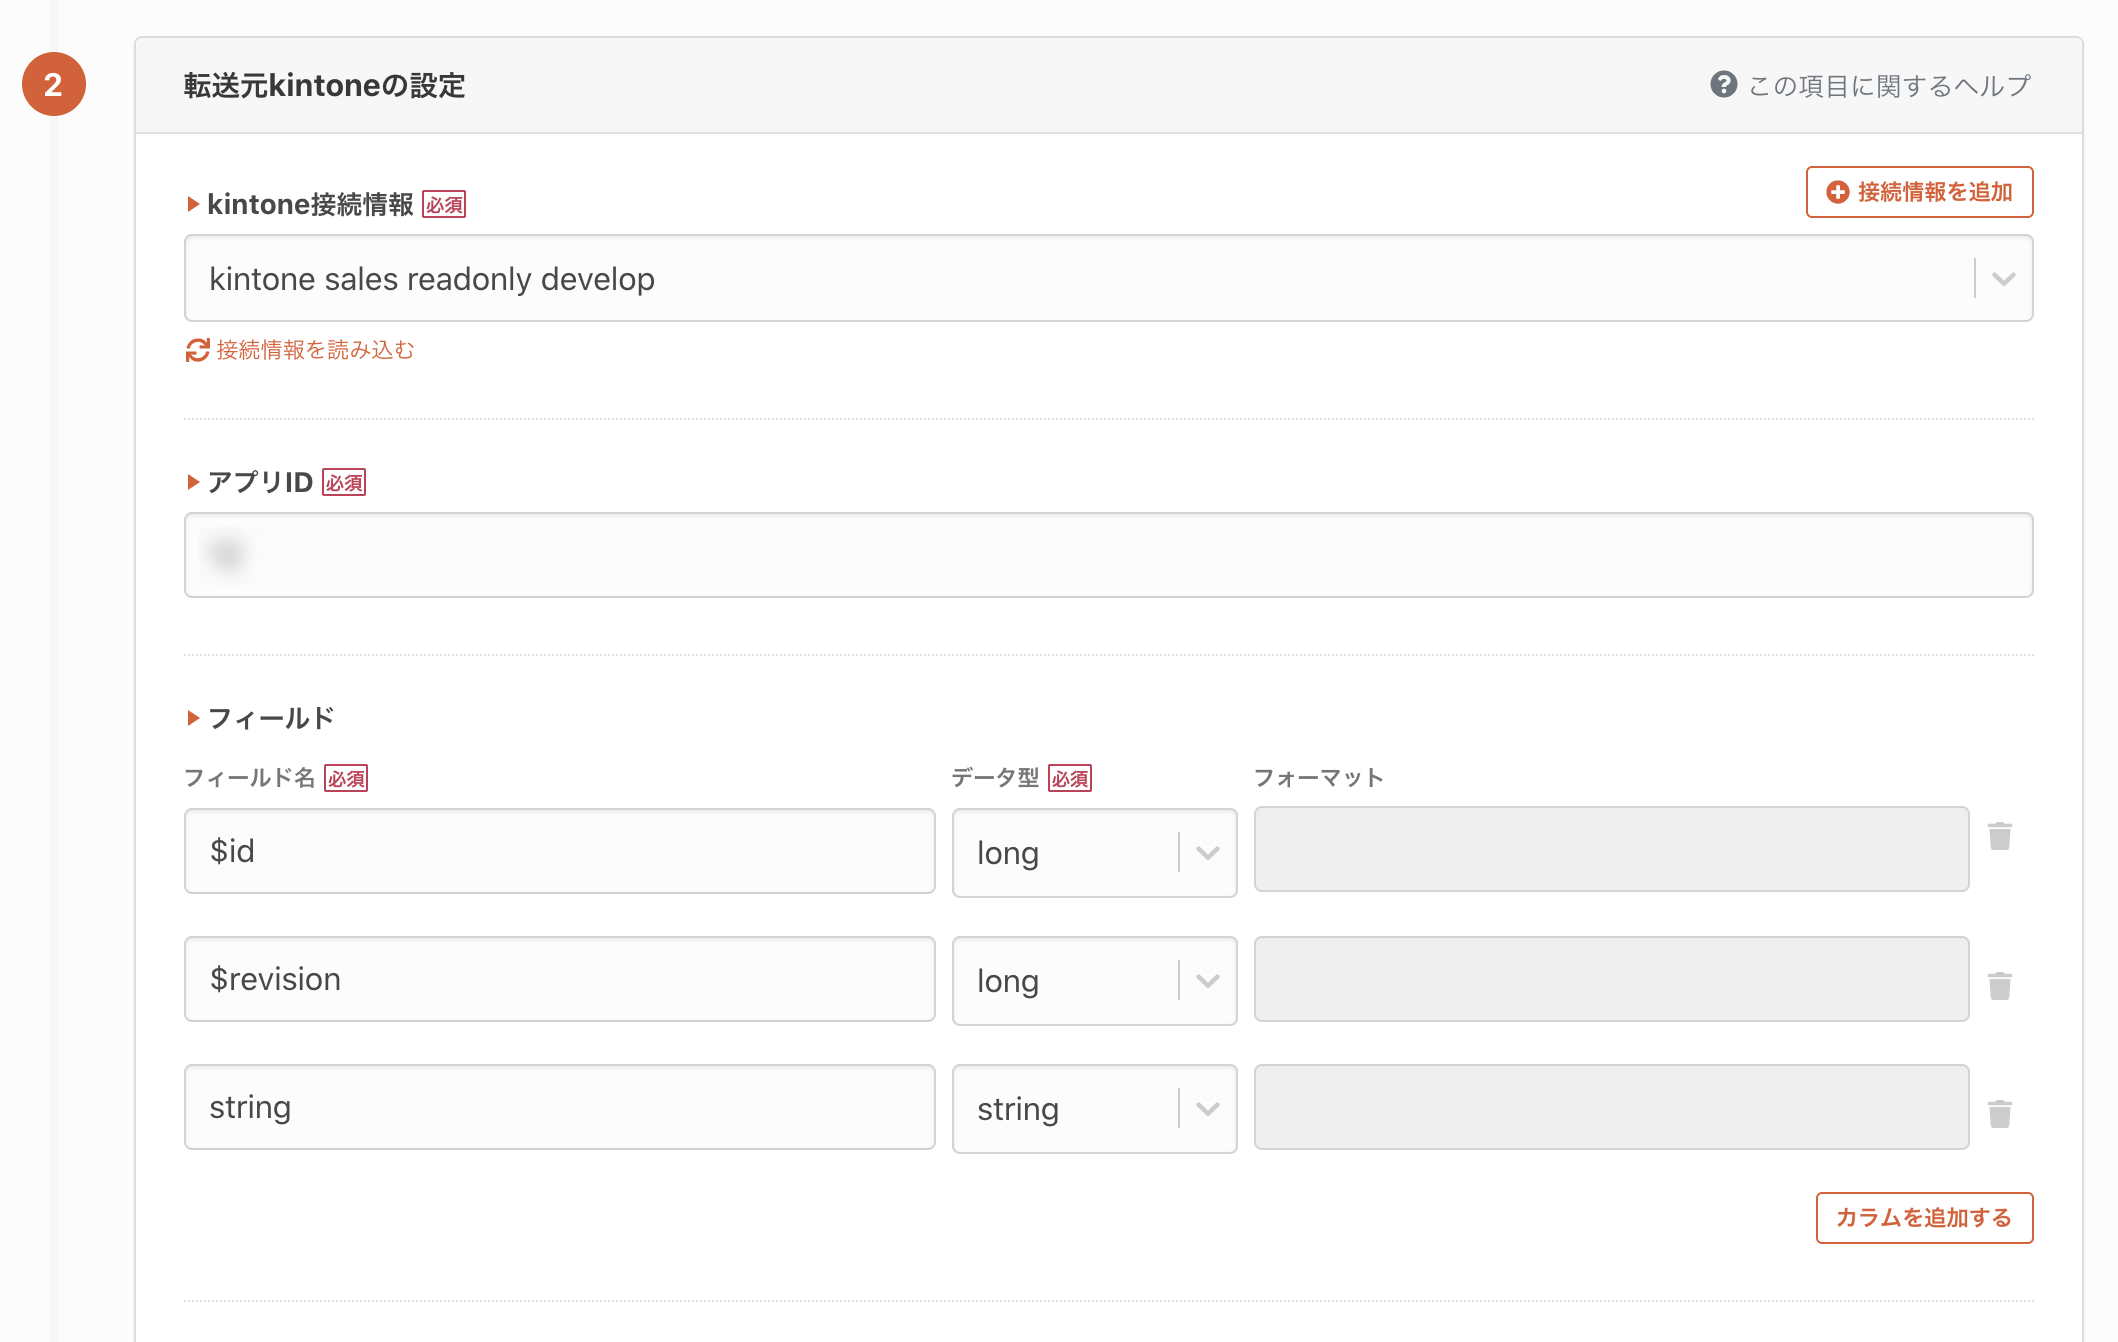Delete the $revision field row
Screen dimensions: 2118x1342
(x=1999, y=986)
